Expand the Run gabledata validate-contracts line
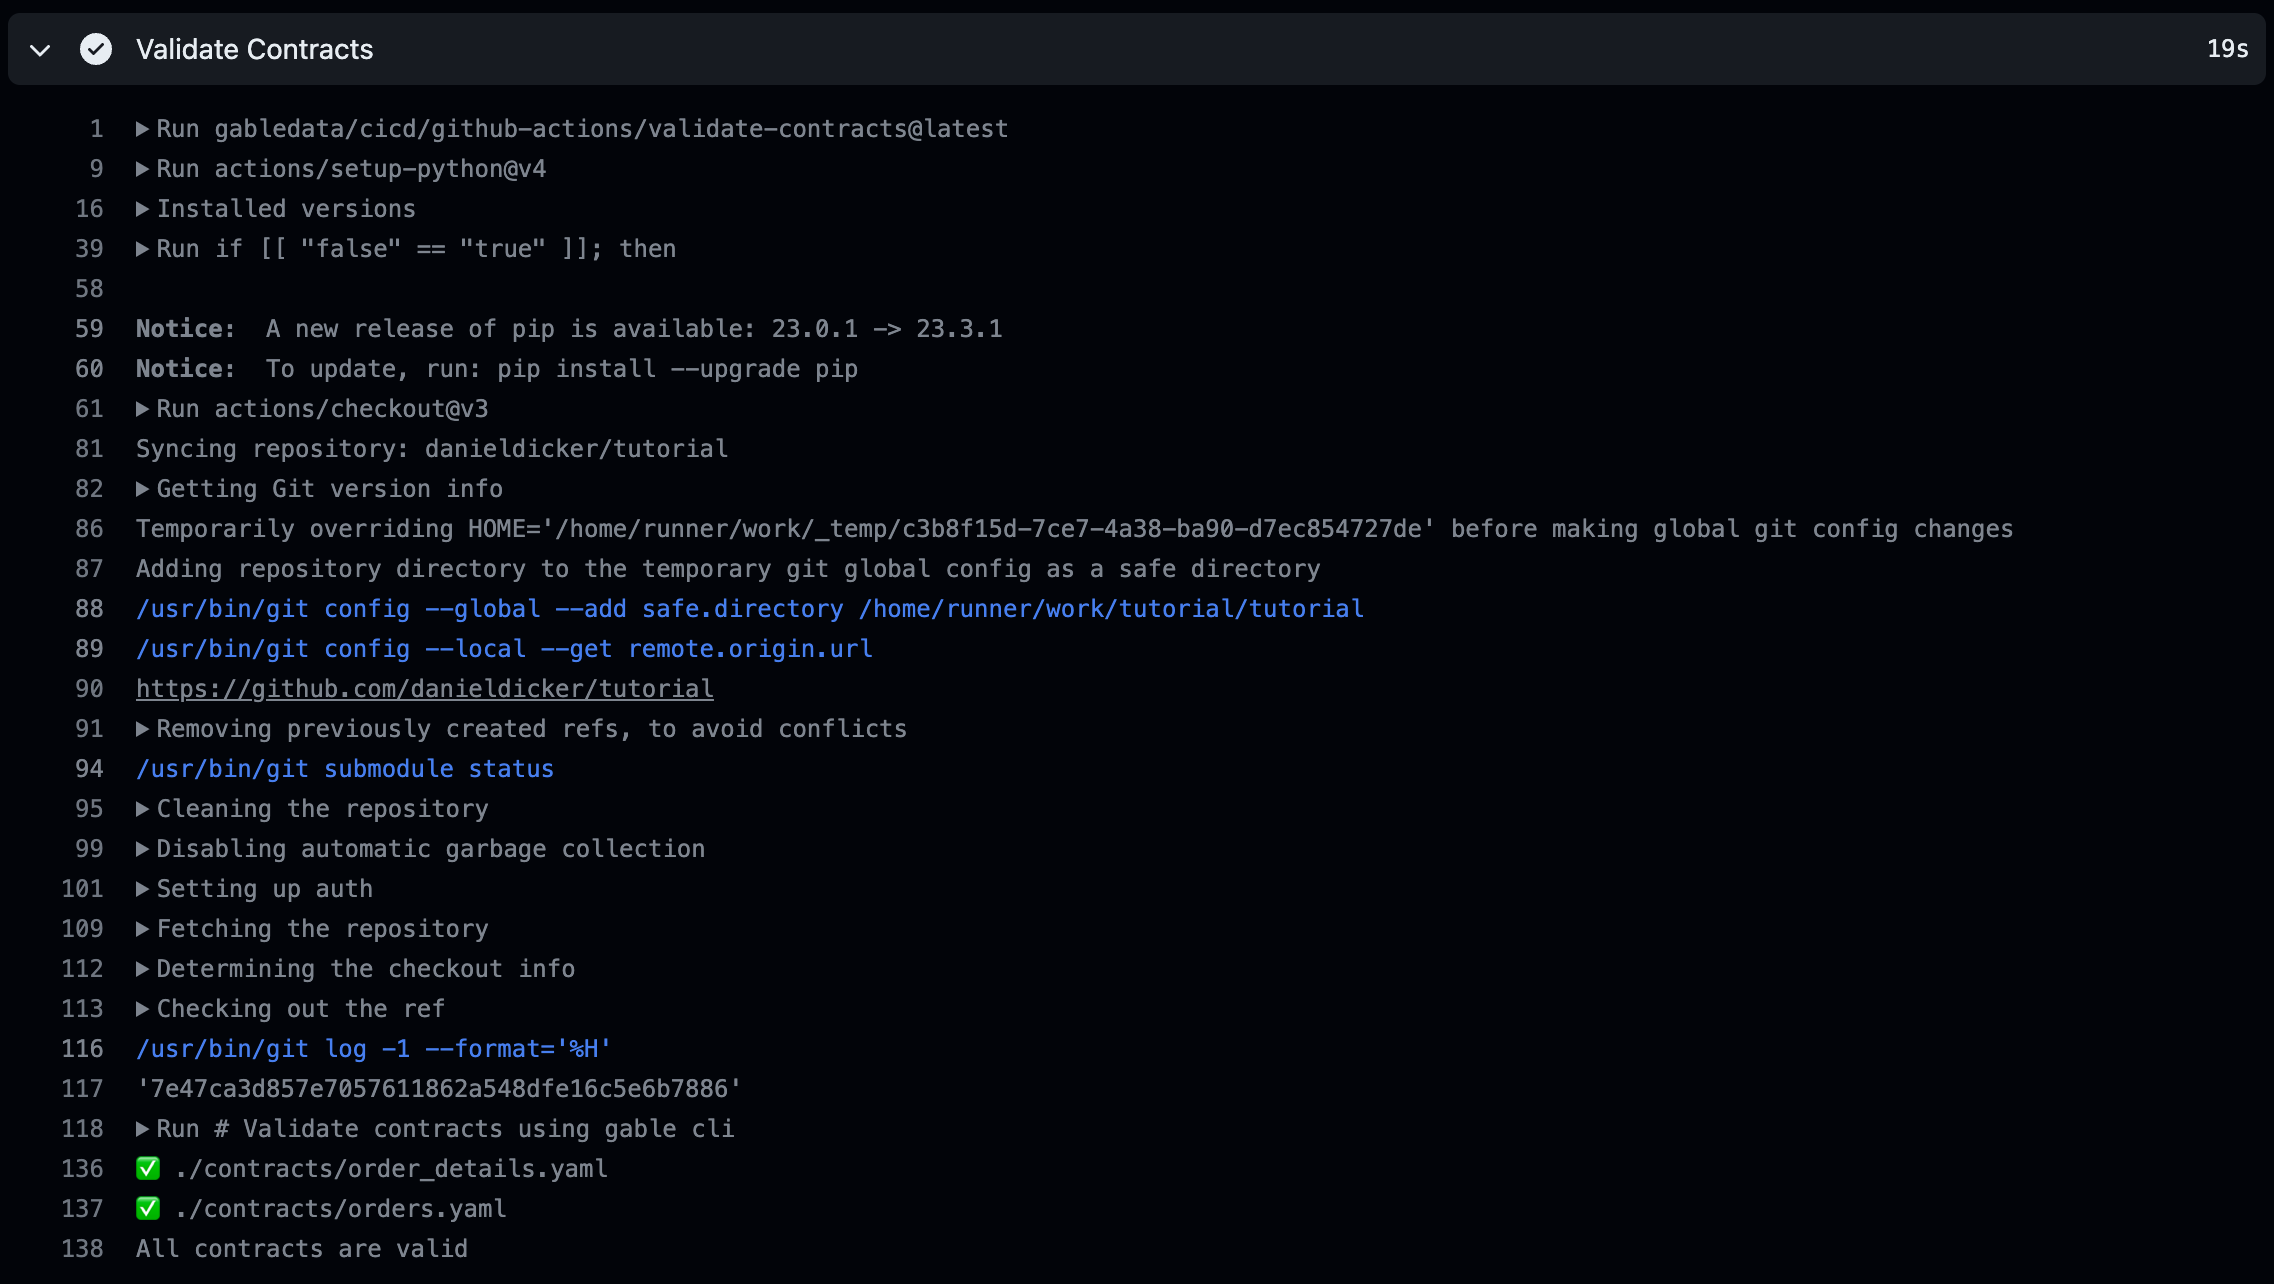The width and height of the screenshot is (2274, 1284). pyautogui.click(x=142, y=129)
